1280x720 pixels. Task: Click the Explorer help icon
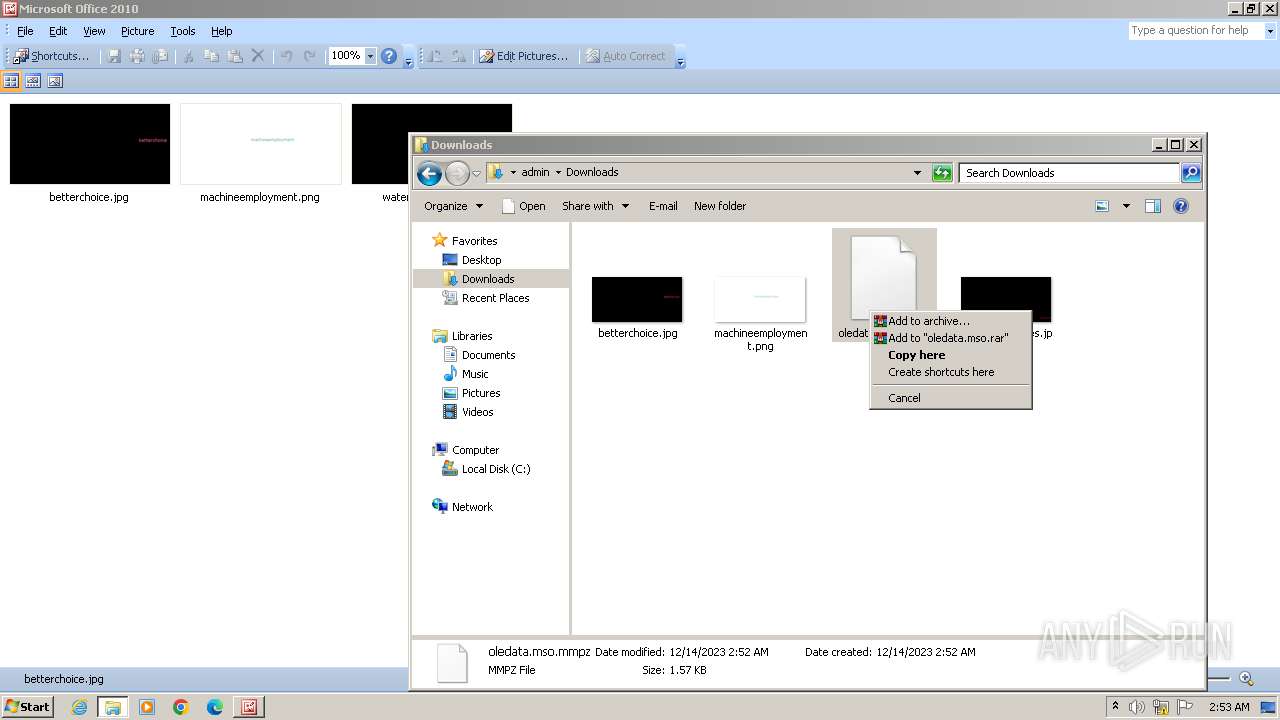1180,206
